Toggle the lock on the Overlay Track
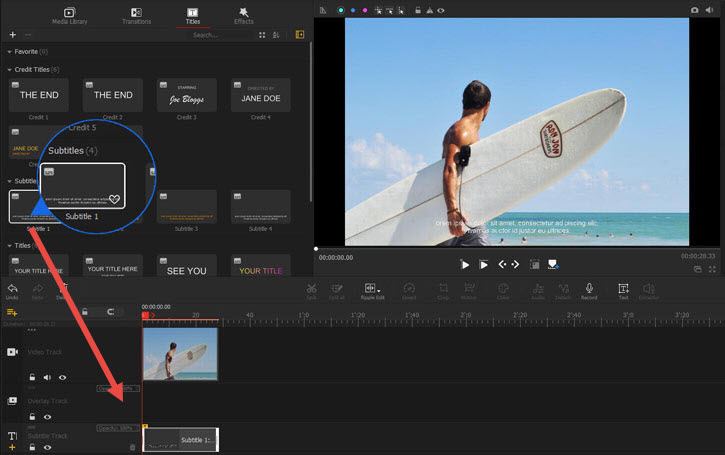The image size is (725, 455). point(32,416)
